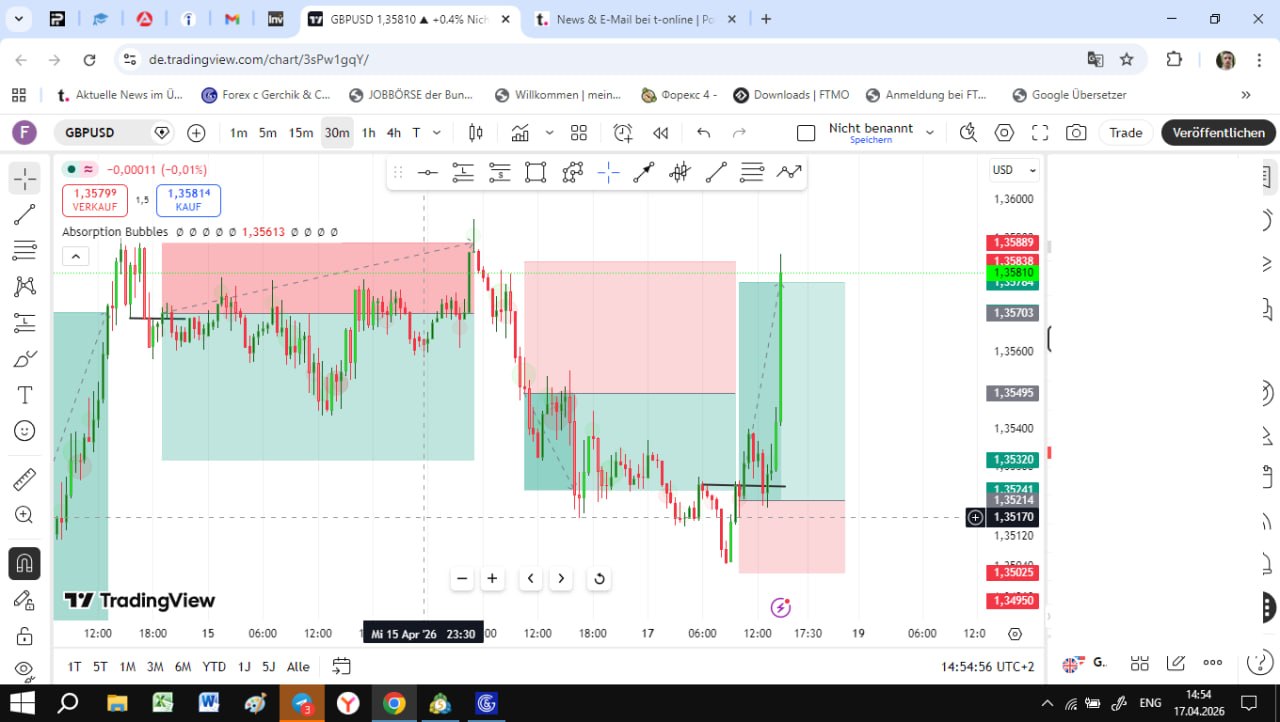Open the indicators menu

click(520, 133)
